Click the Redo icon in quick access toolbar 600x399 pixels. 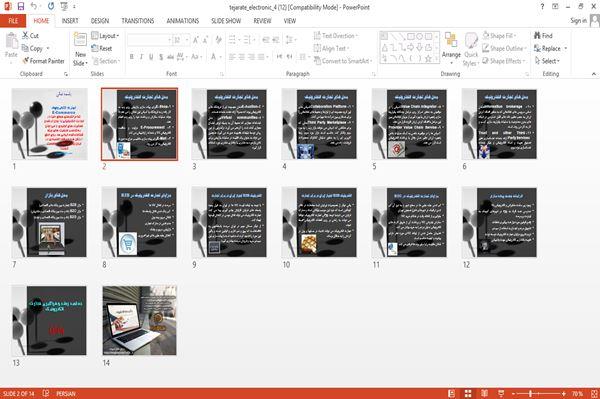point(51,7)
